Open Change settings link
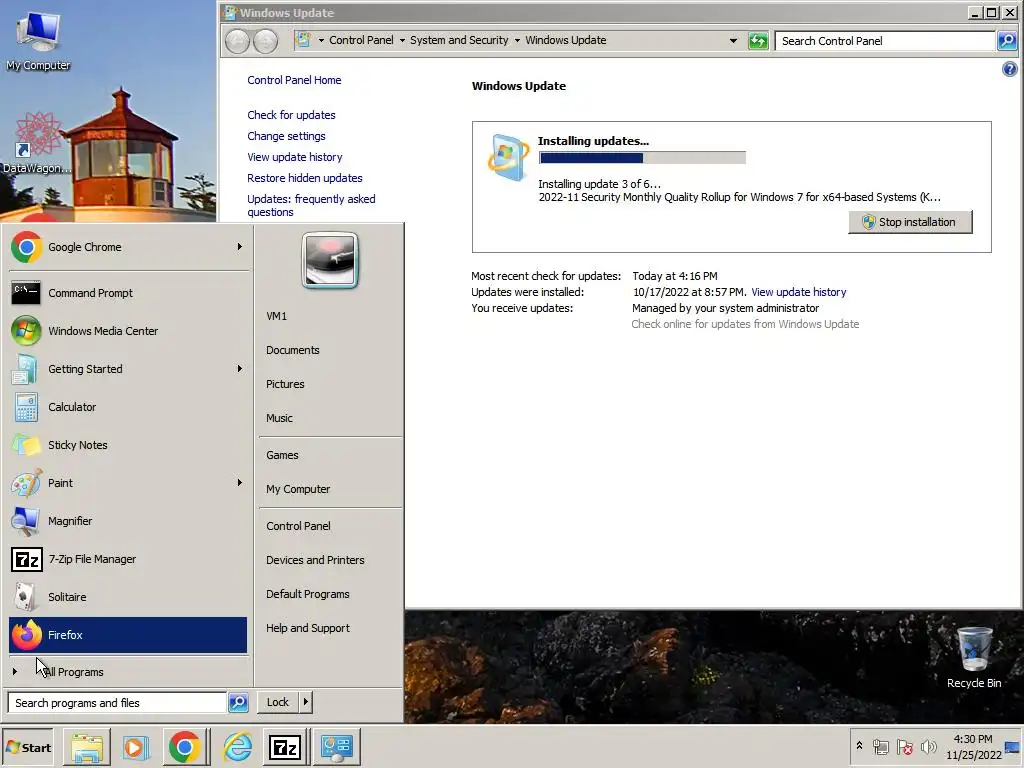Screen dimensions: 1024x768 [286, 136]
